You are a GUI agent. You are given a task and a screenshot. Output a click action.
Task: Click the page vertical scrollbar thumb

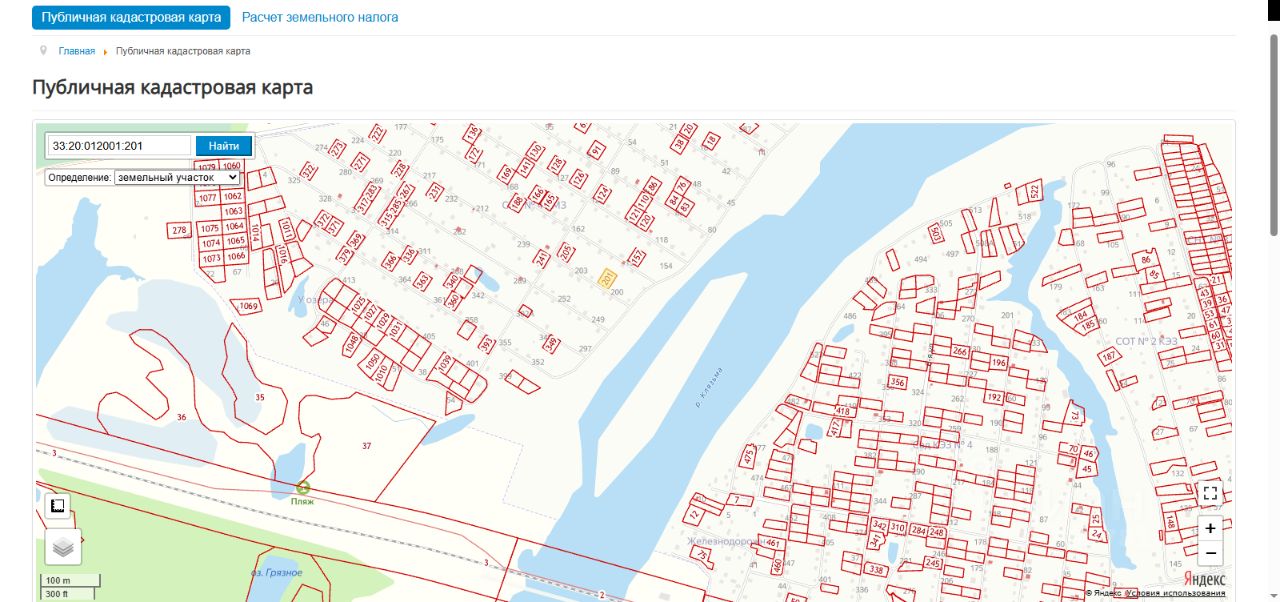point(1274,135)
